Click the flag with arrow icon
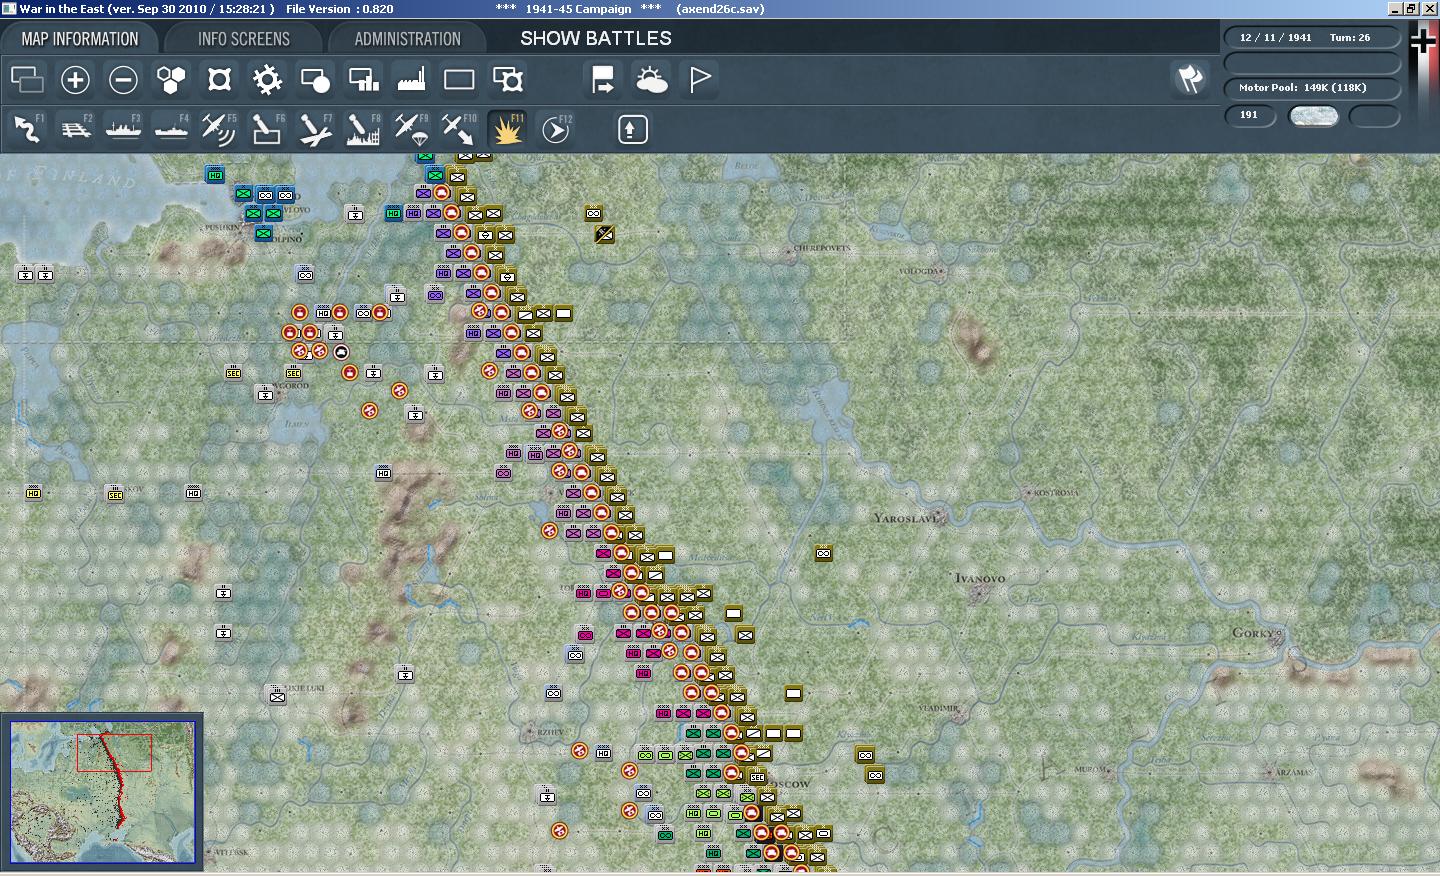This screenshot has width=1440, height=876. (603, 80)
